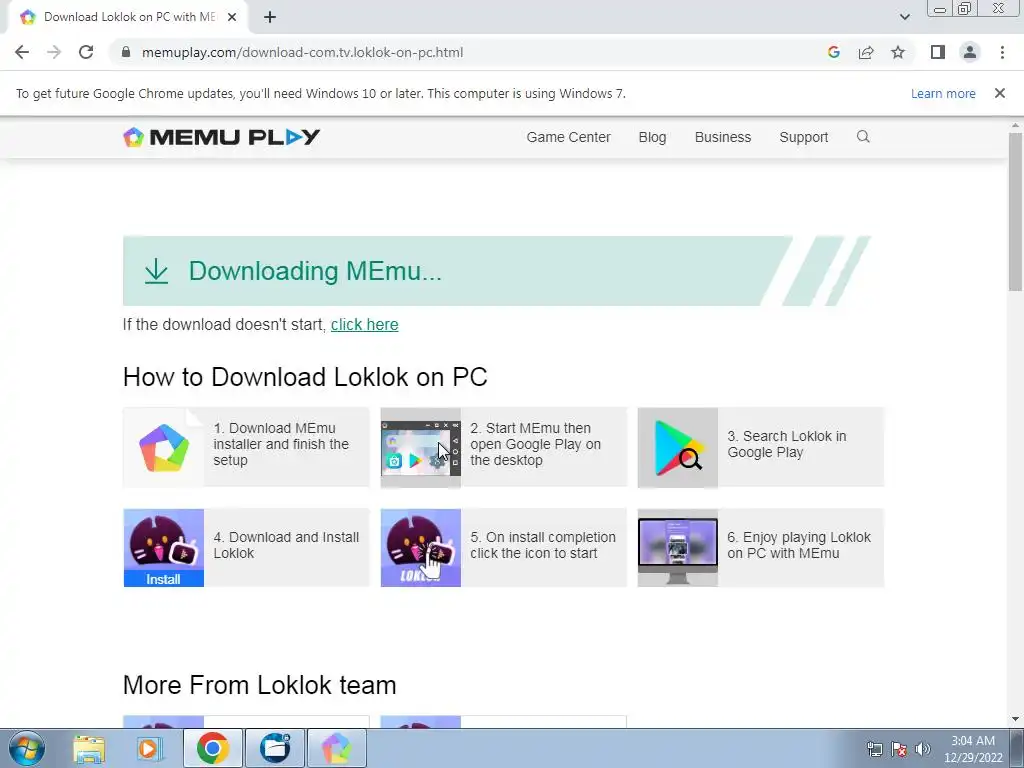The height and width of the screenshot is (768, 1024).
Task: Click the site search magnifier icon
Action: tap(863, 136)
